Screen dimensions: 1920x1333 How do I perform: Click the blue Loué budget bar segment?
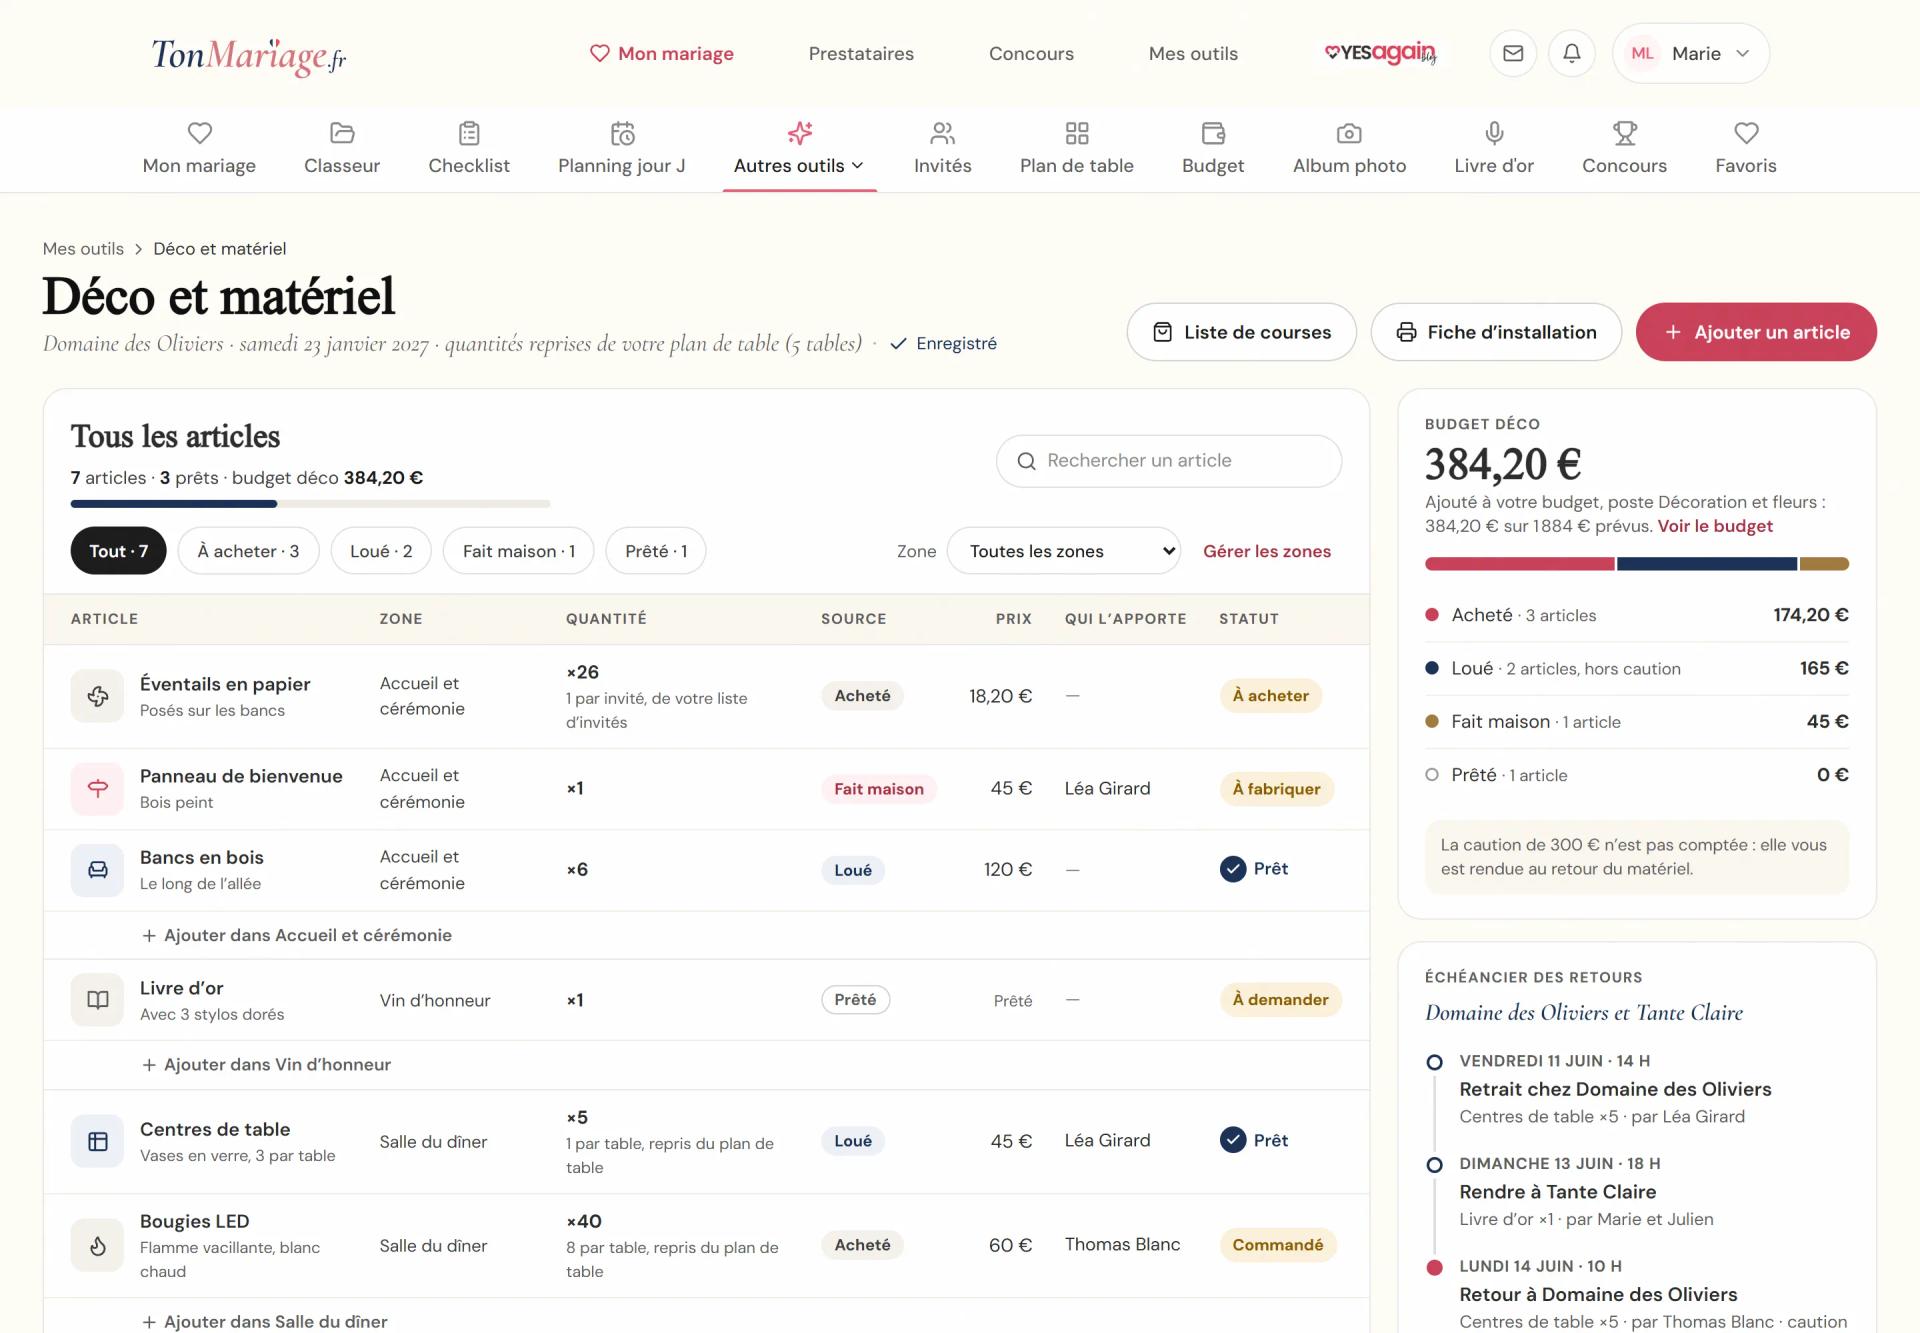[1706, 564]
